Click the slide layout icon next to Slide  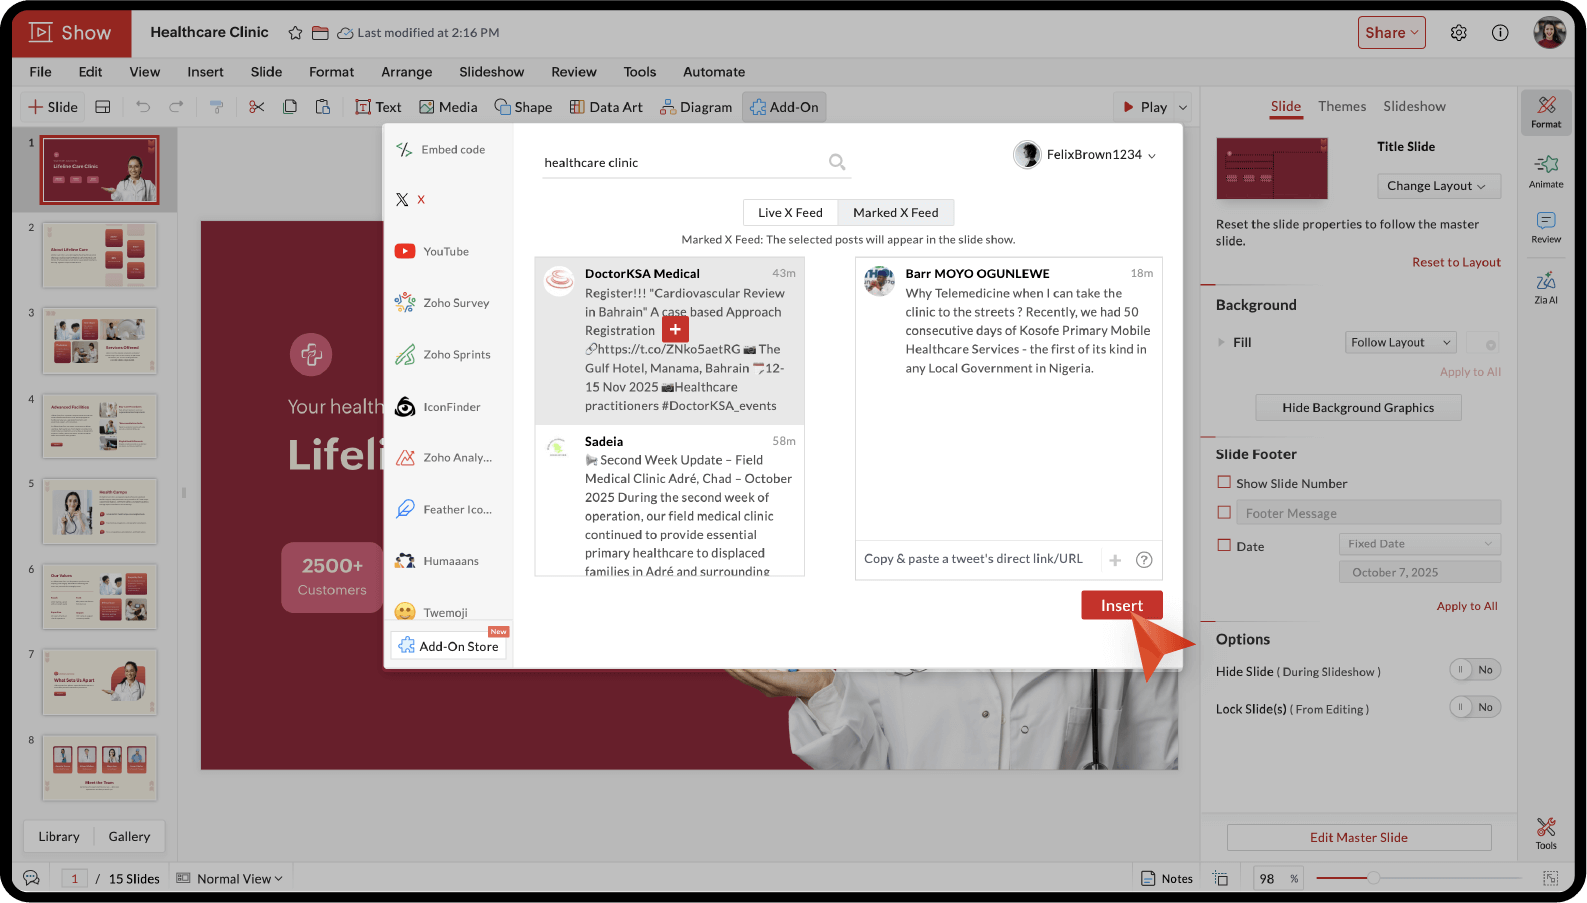tap(103, 107)
